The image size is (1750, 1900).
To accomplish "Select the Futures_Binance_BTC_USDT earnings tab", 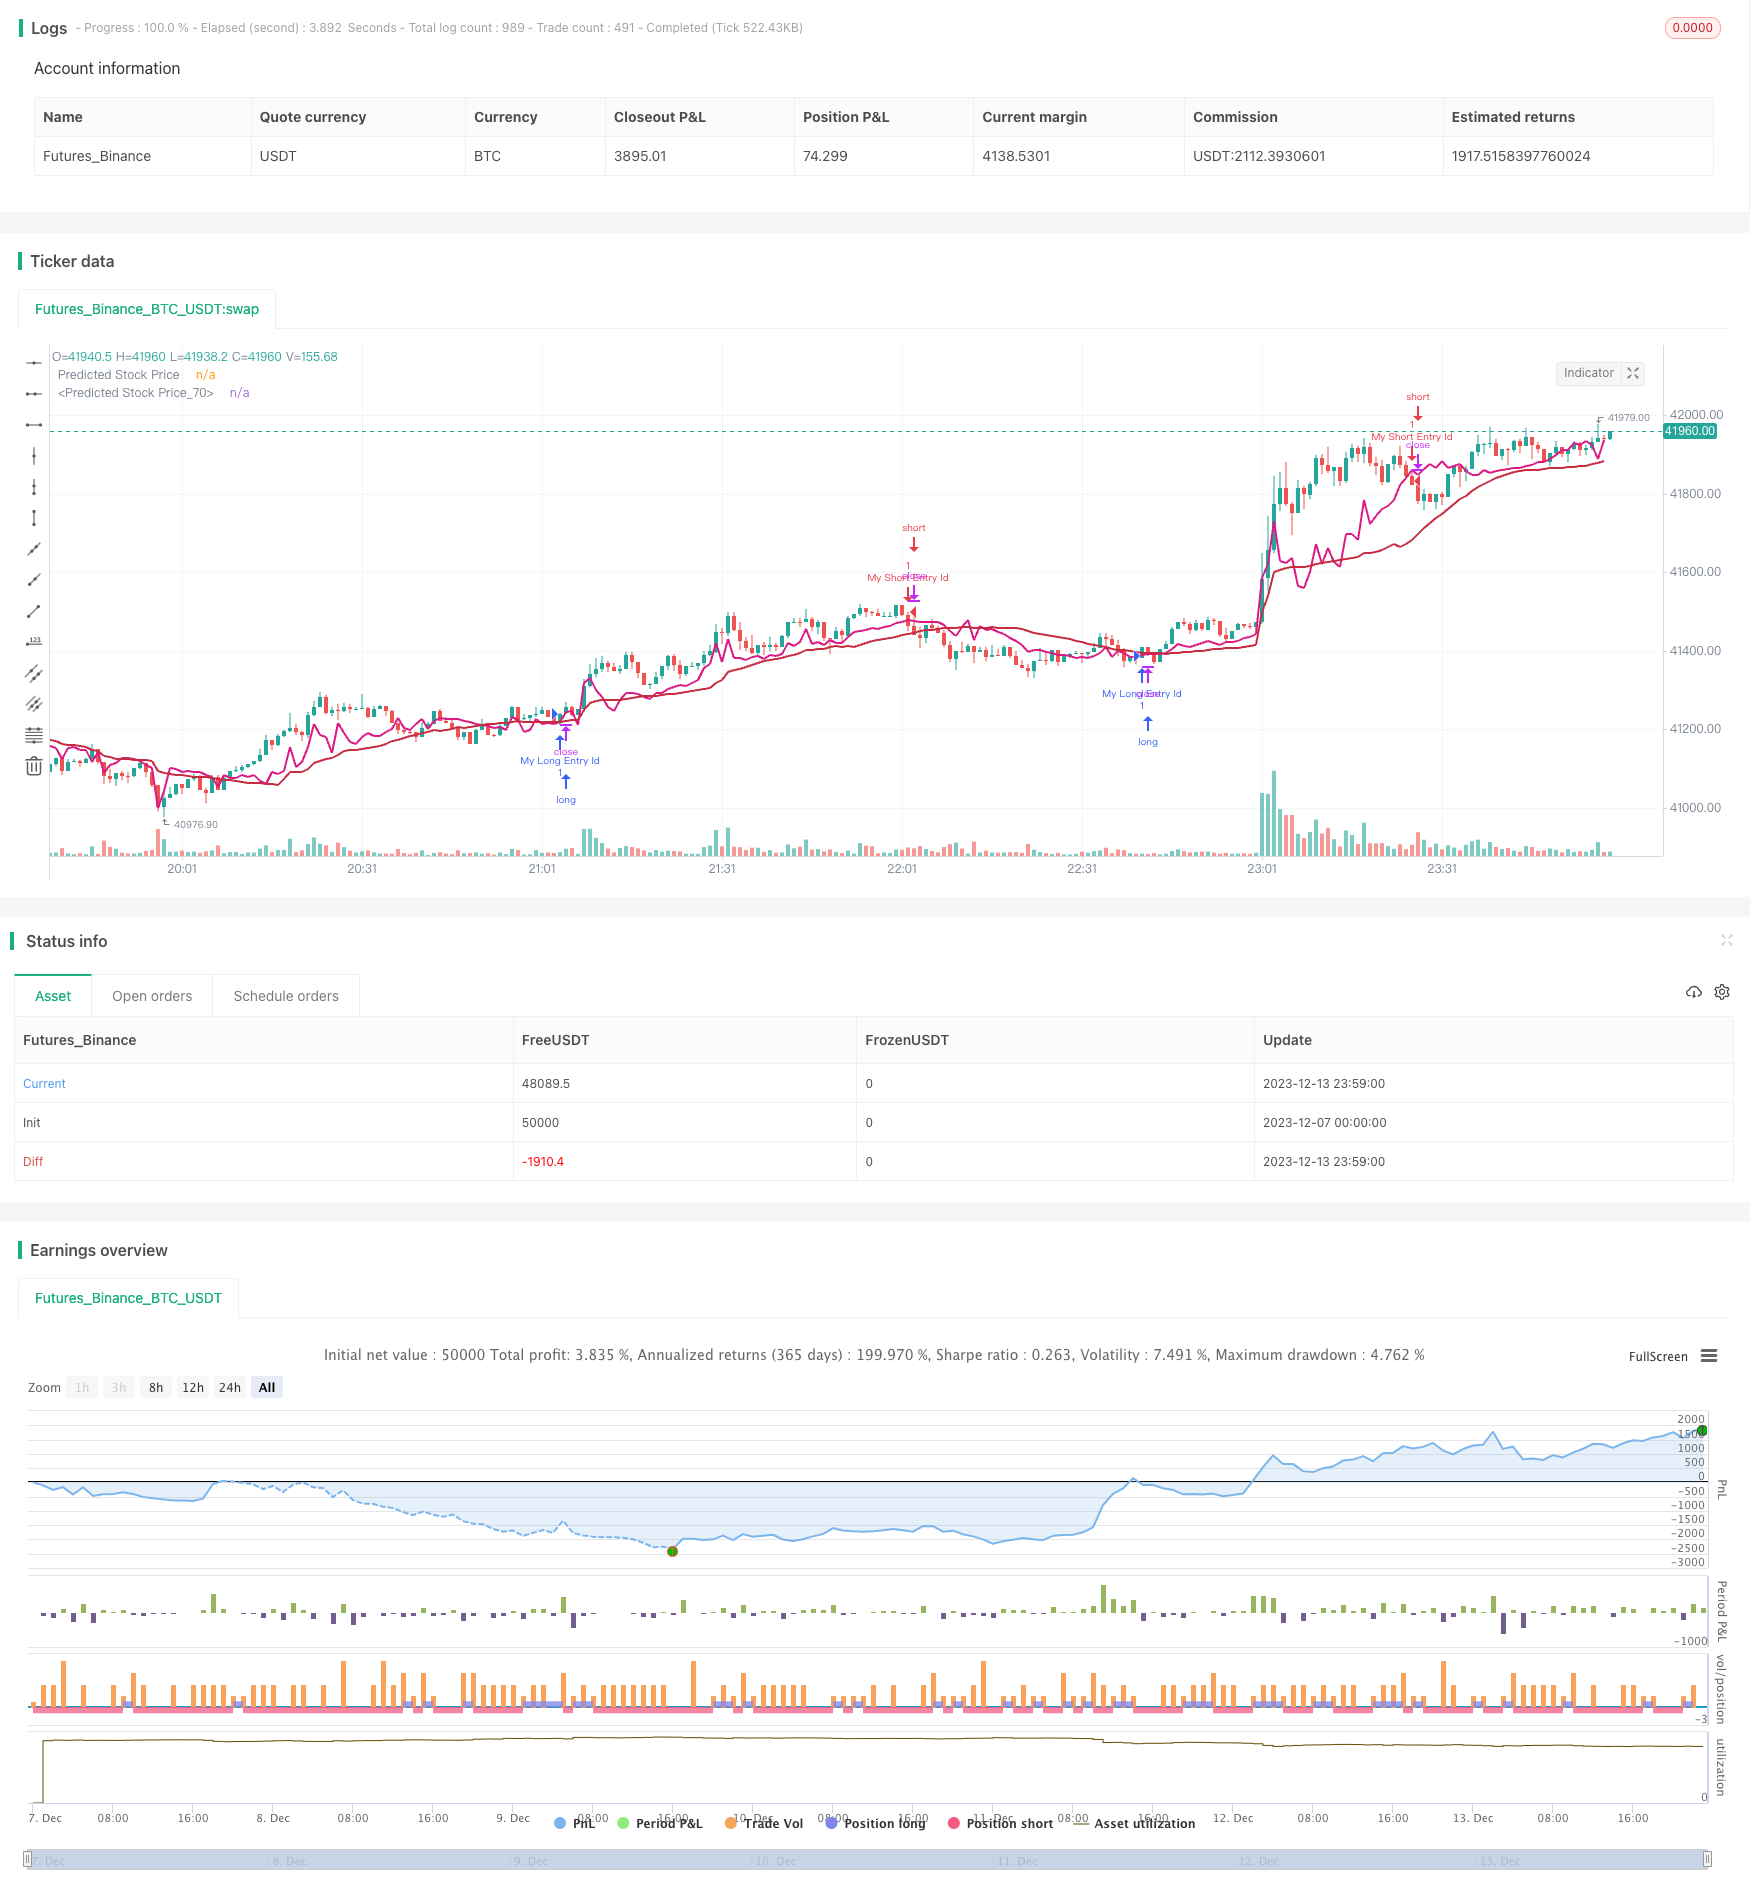I will (x=128, y=1298).
